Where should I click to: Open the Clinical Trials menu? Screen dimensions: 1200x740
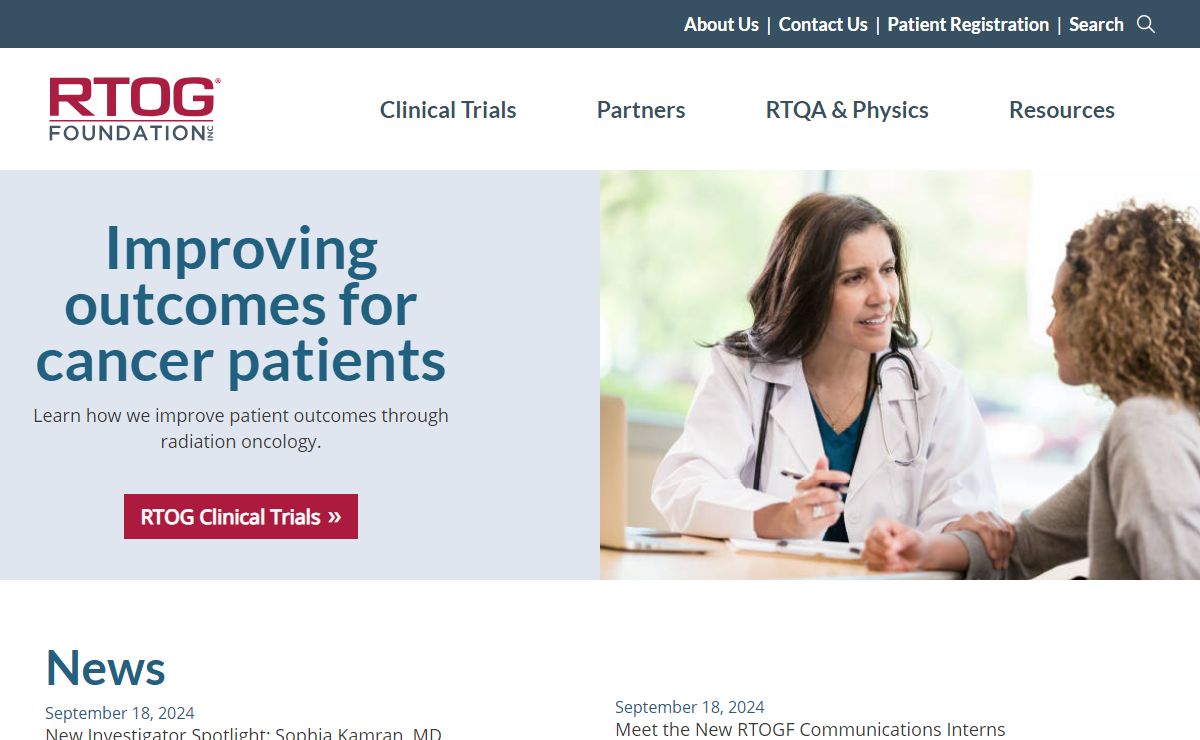tap(448, 110)
